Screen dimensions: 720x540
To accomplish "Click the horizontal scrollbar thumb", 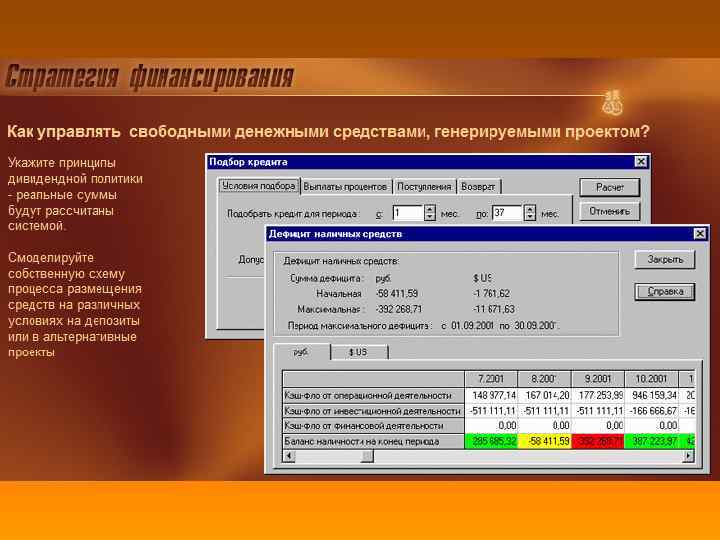I will pos(367,456).
